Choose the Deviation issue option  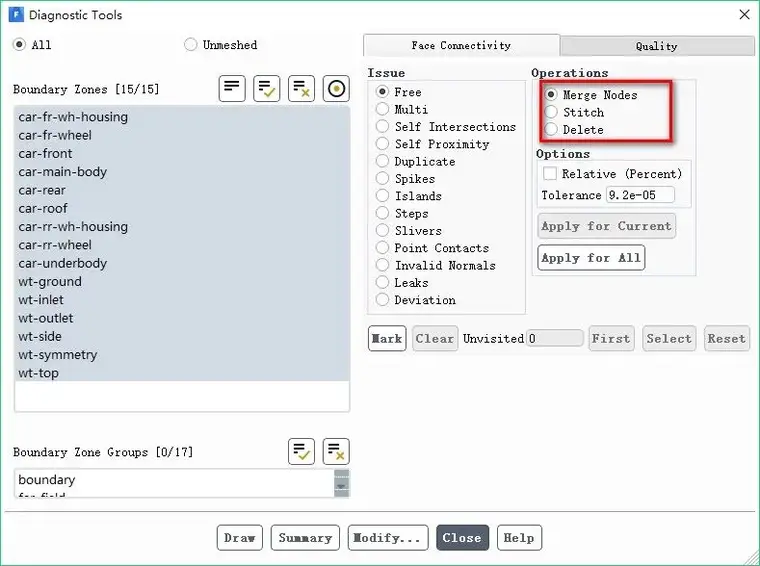coord(382,300)
